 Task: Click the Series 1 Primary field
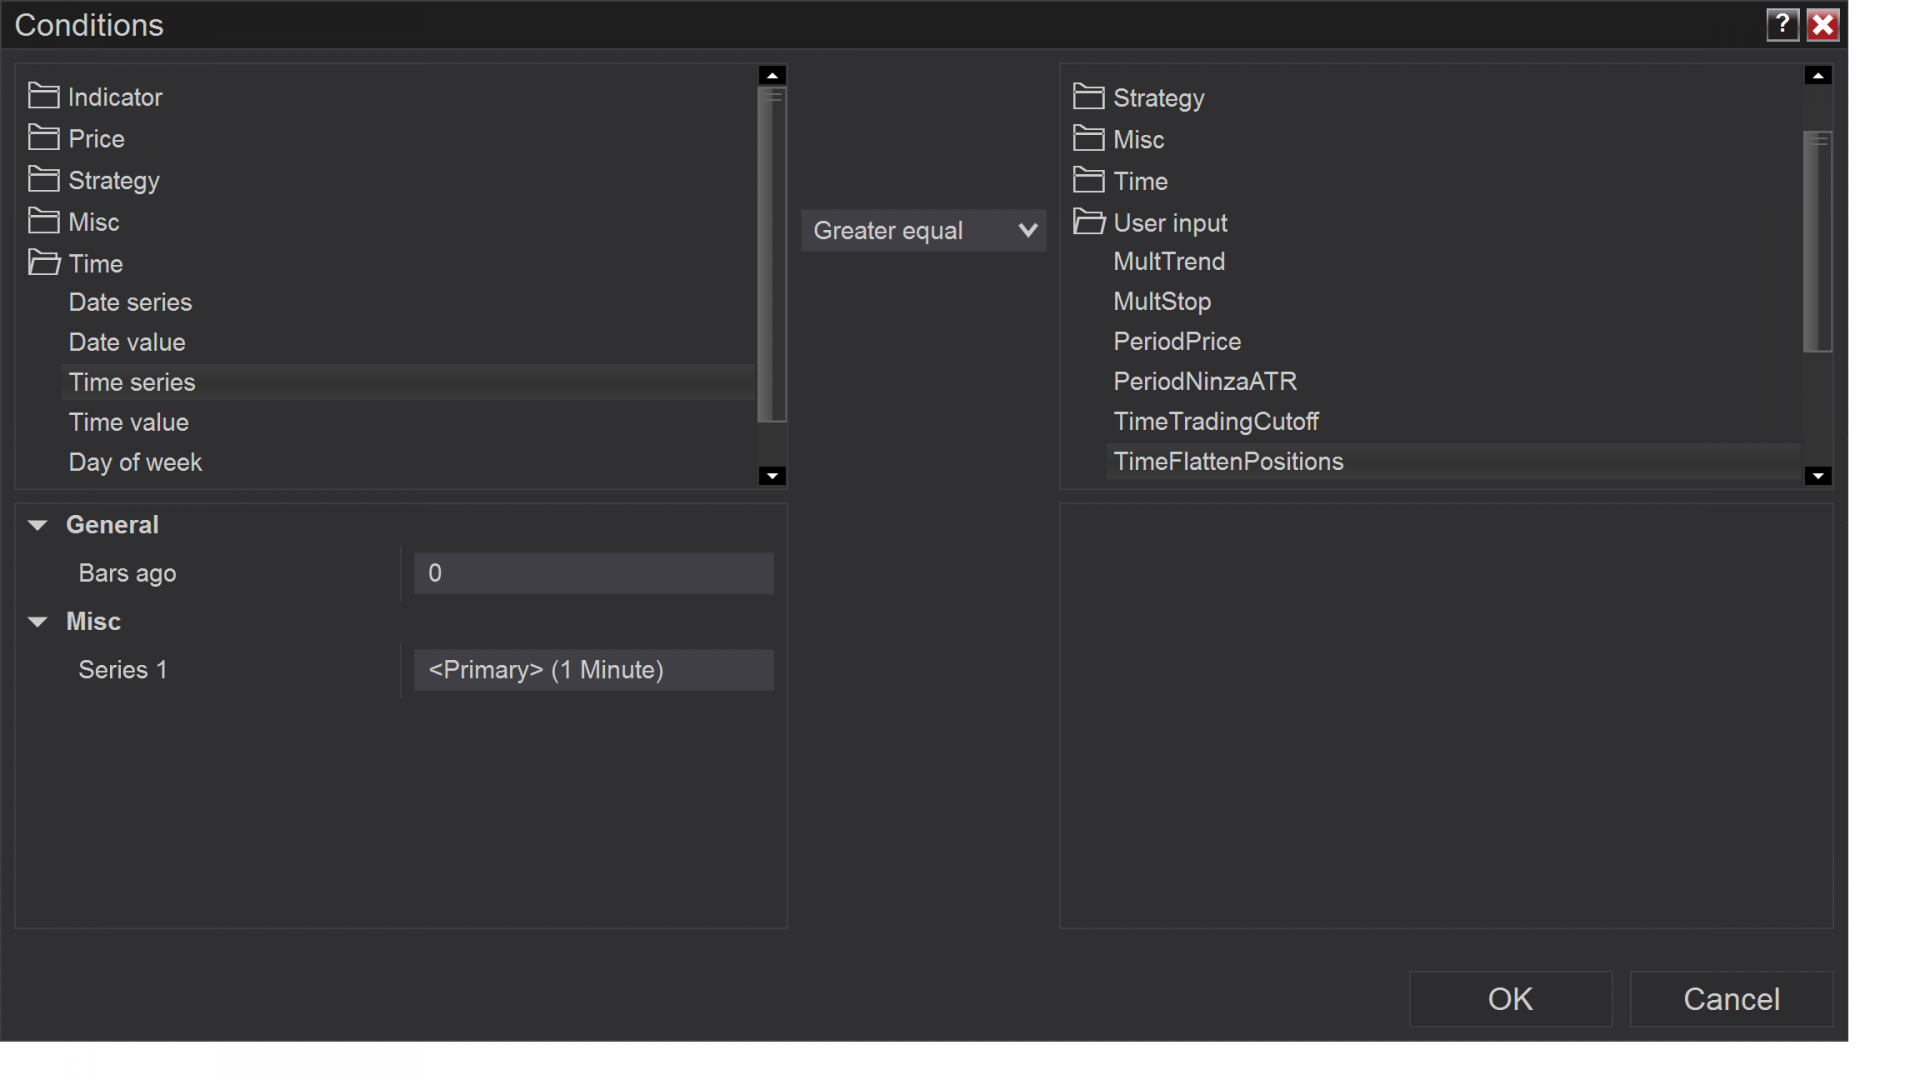click(593, 670)
